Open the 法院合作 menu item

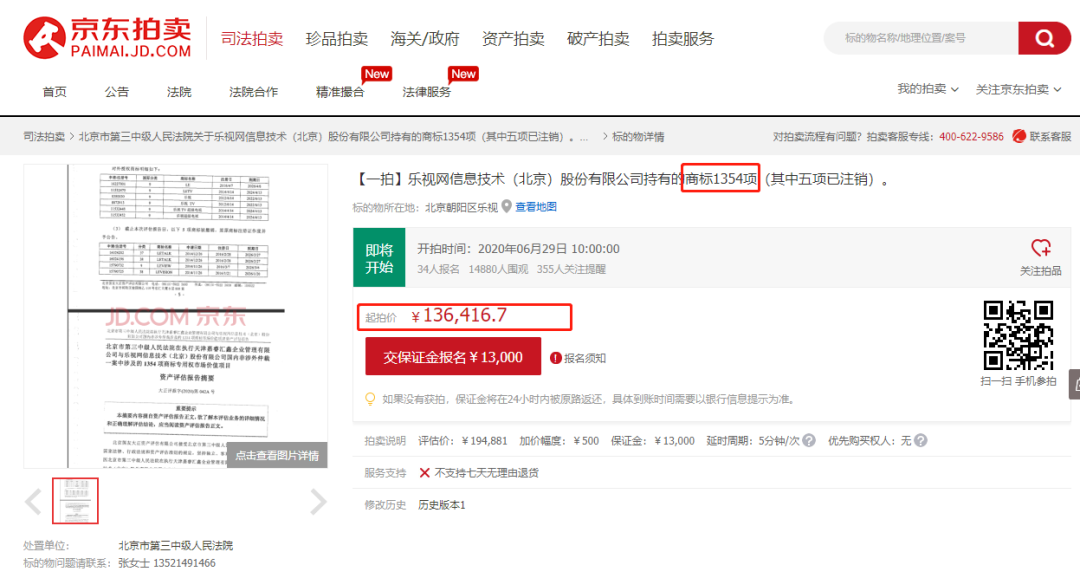[253, 92]
